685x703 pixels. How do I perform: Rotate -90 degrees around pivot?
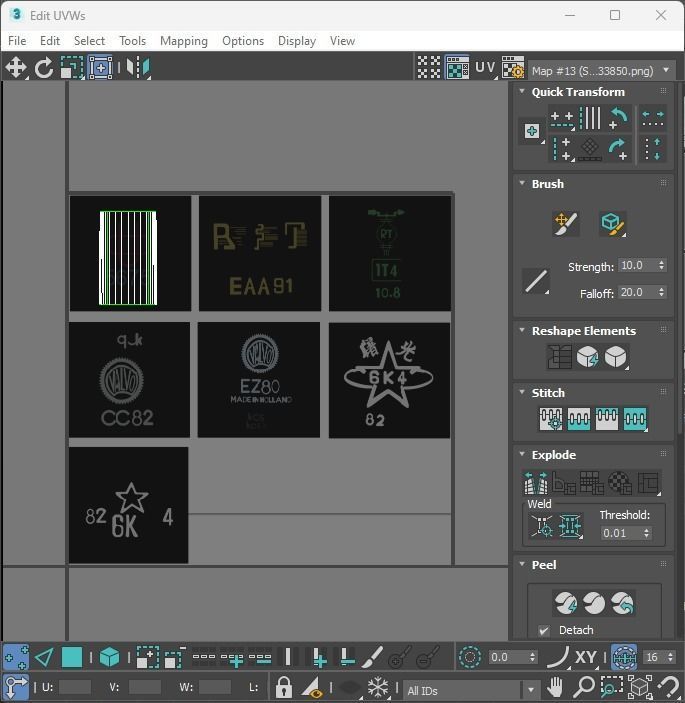pos(619,119)
